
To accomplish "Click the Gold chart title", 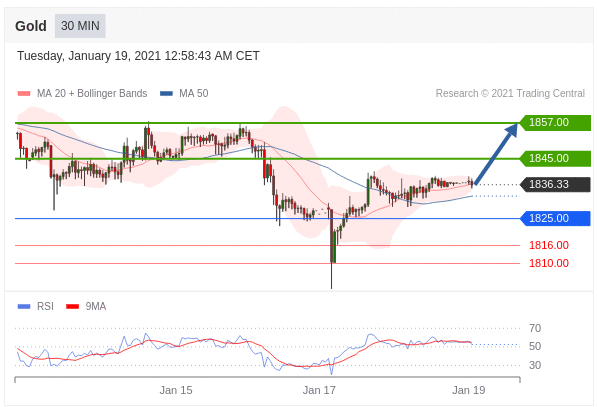I will (x=31, y=26).
